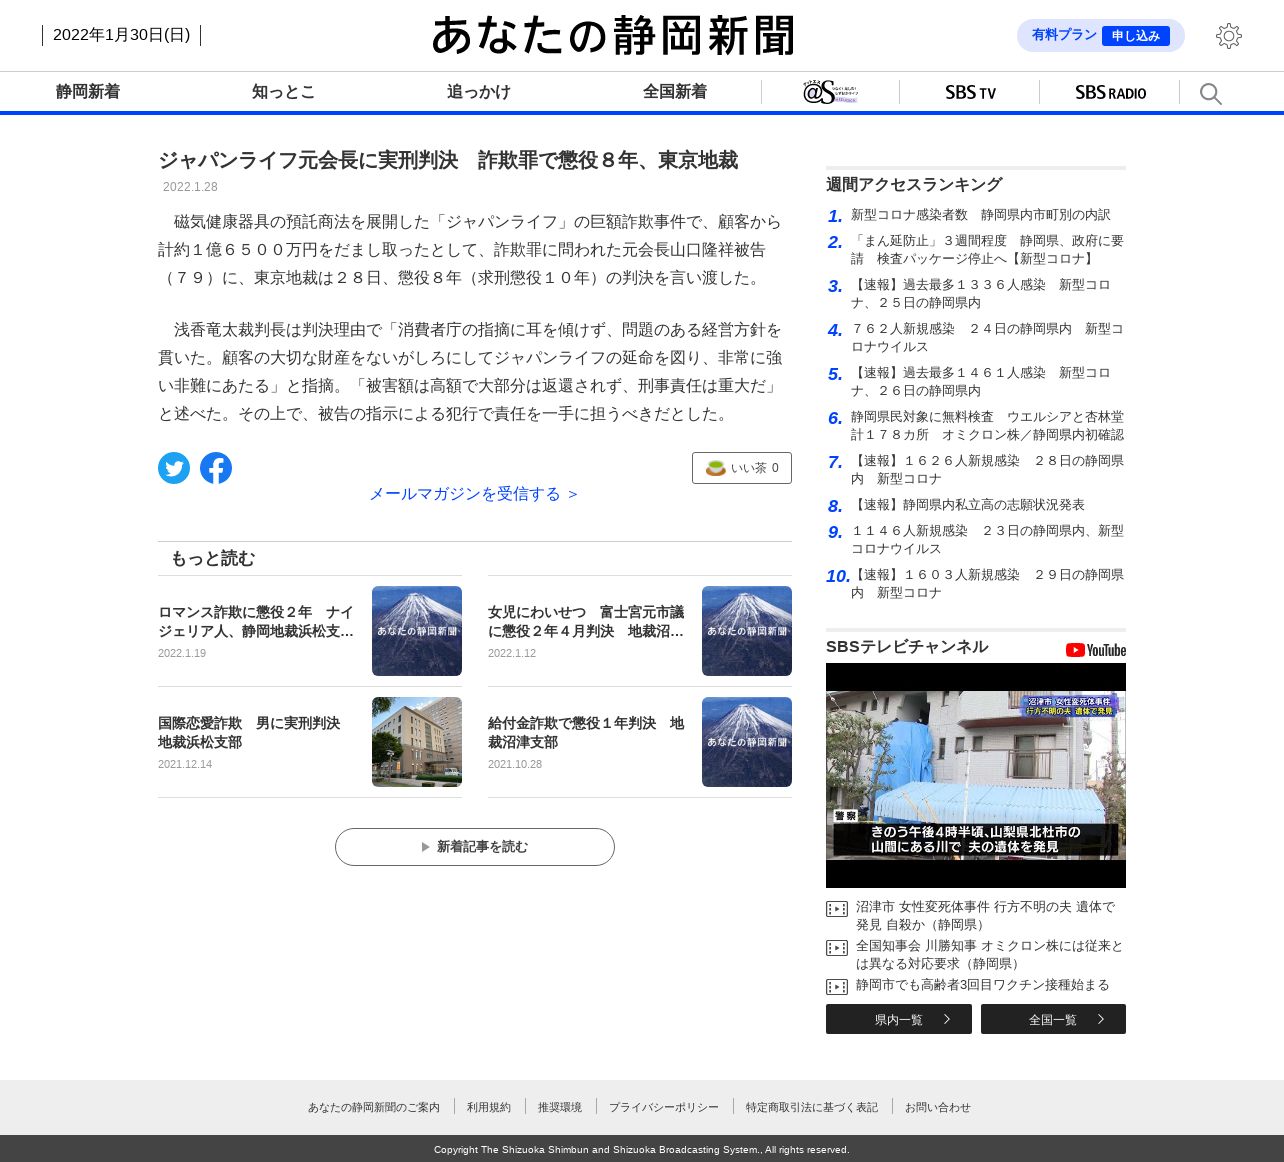Click the 申し込み subscribe button
Screen dimensions: 1284x1162
(1136, 36)
